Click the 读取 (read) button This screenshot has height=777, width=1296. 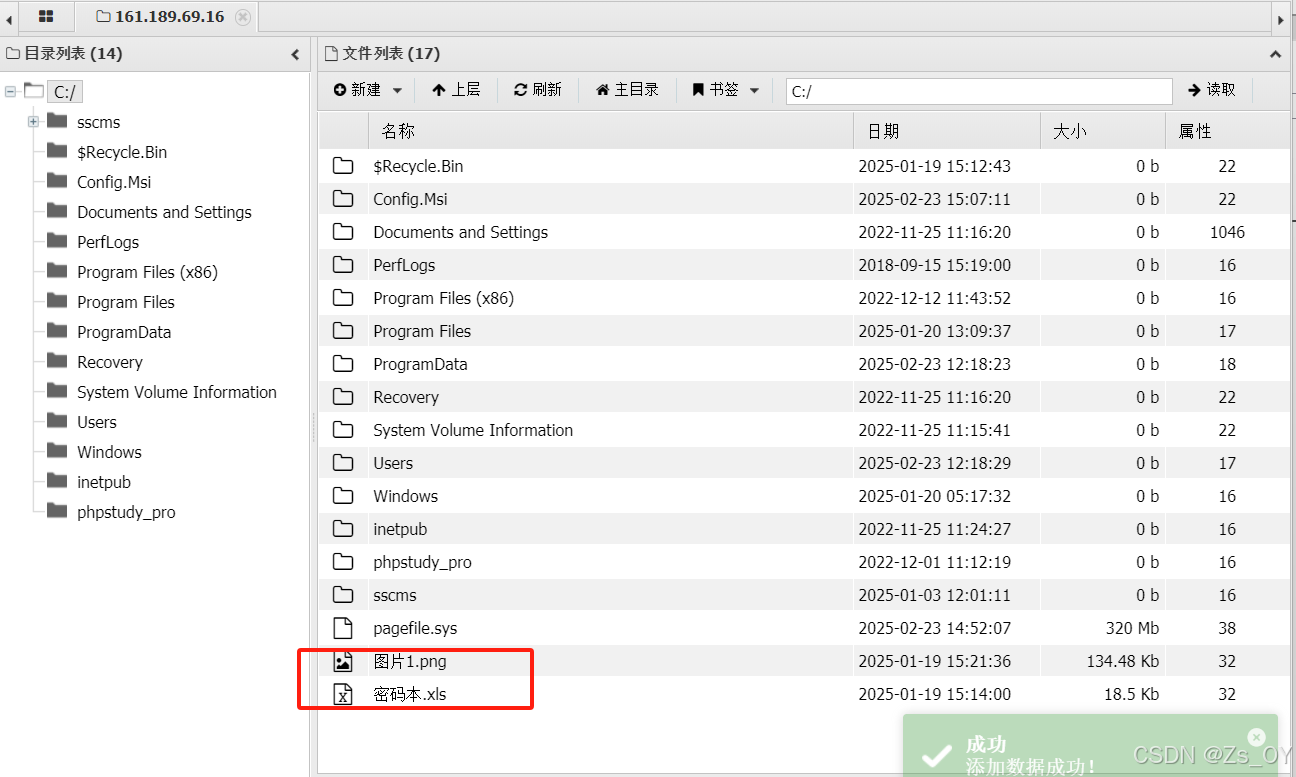point(1212,90)
